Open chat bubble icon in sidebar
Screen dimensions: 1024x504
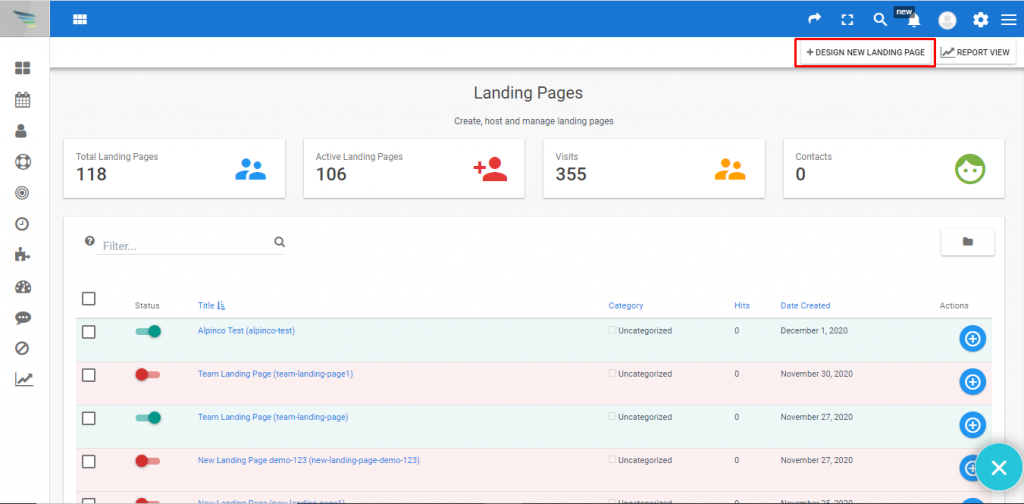pyautogui.click(x=23, y=318)
